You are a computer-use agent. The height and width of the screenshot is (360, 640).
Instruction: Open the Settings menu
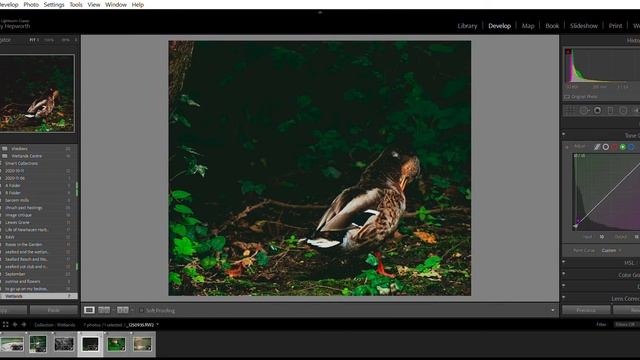[54, 4]
